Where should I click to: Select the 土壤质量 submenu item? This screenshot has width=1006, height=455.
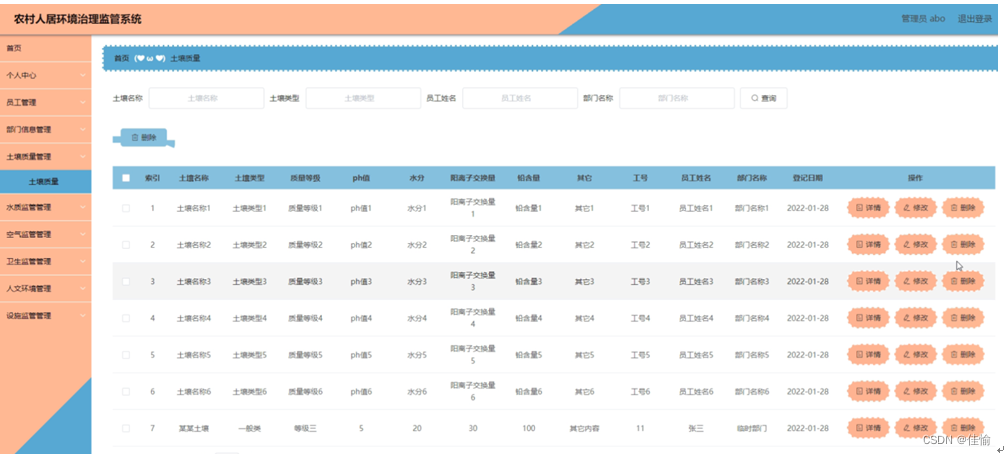click(46, 182)
